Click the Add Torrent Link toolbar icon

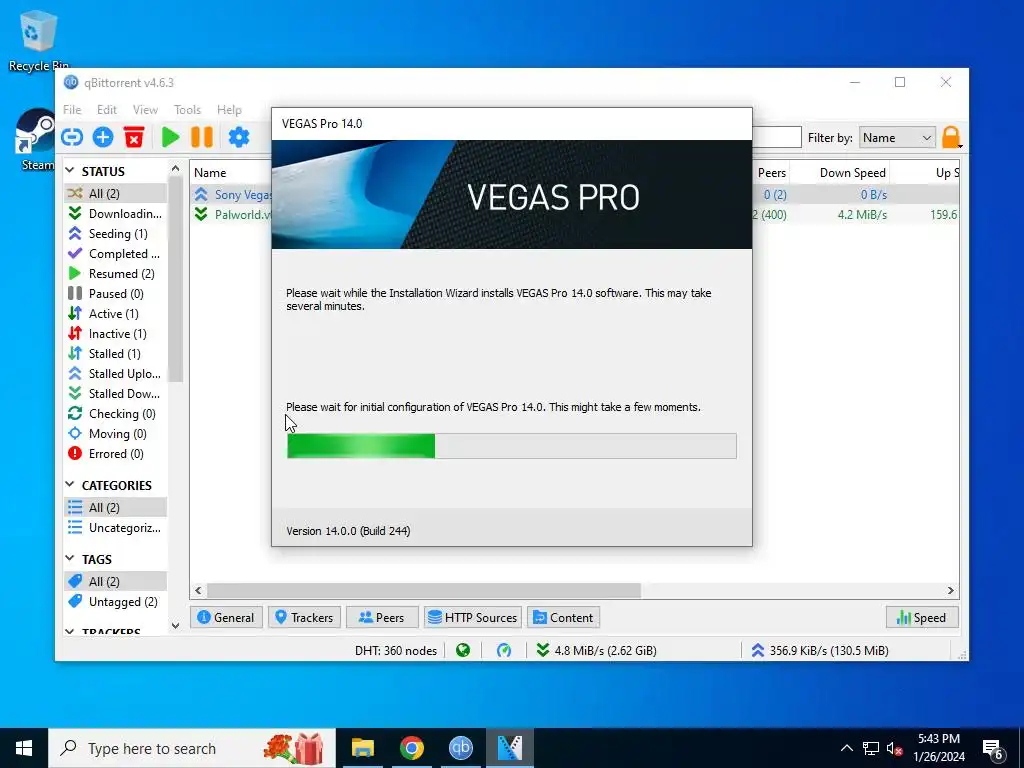(x=72, y=137)
